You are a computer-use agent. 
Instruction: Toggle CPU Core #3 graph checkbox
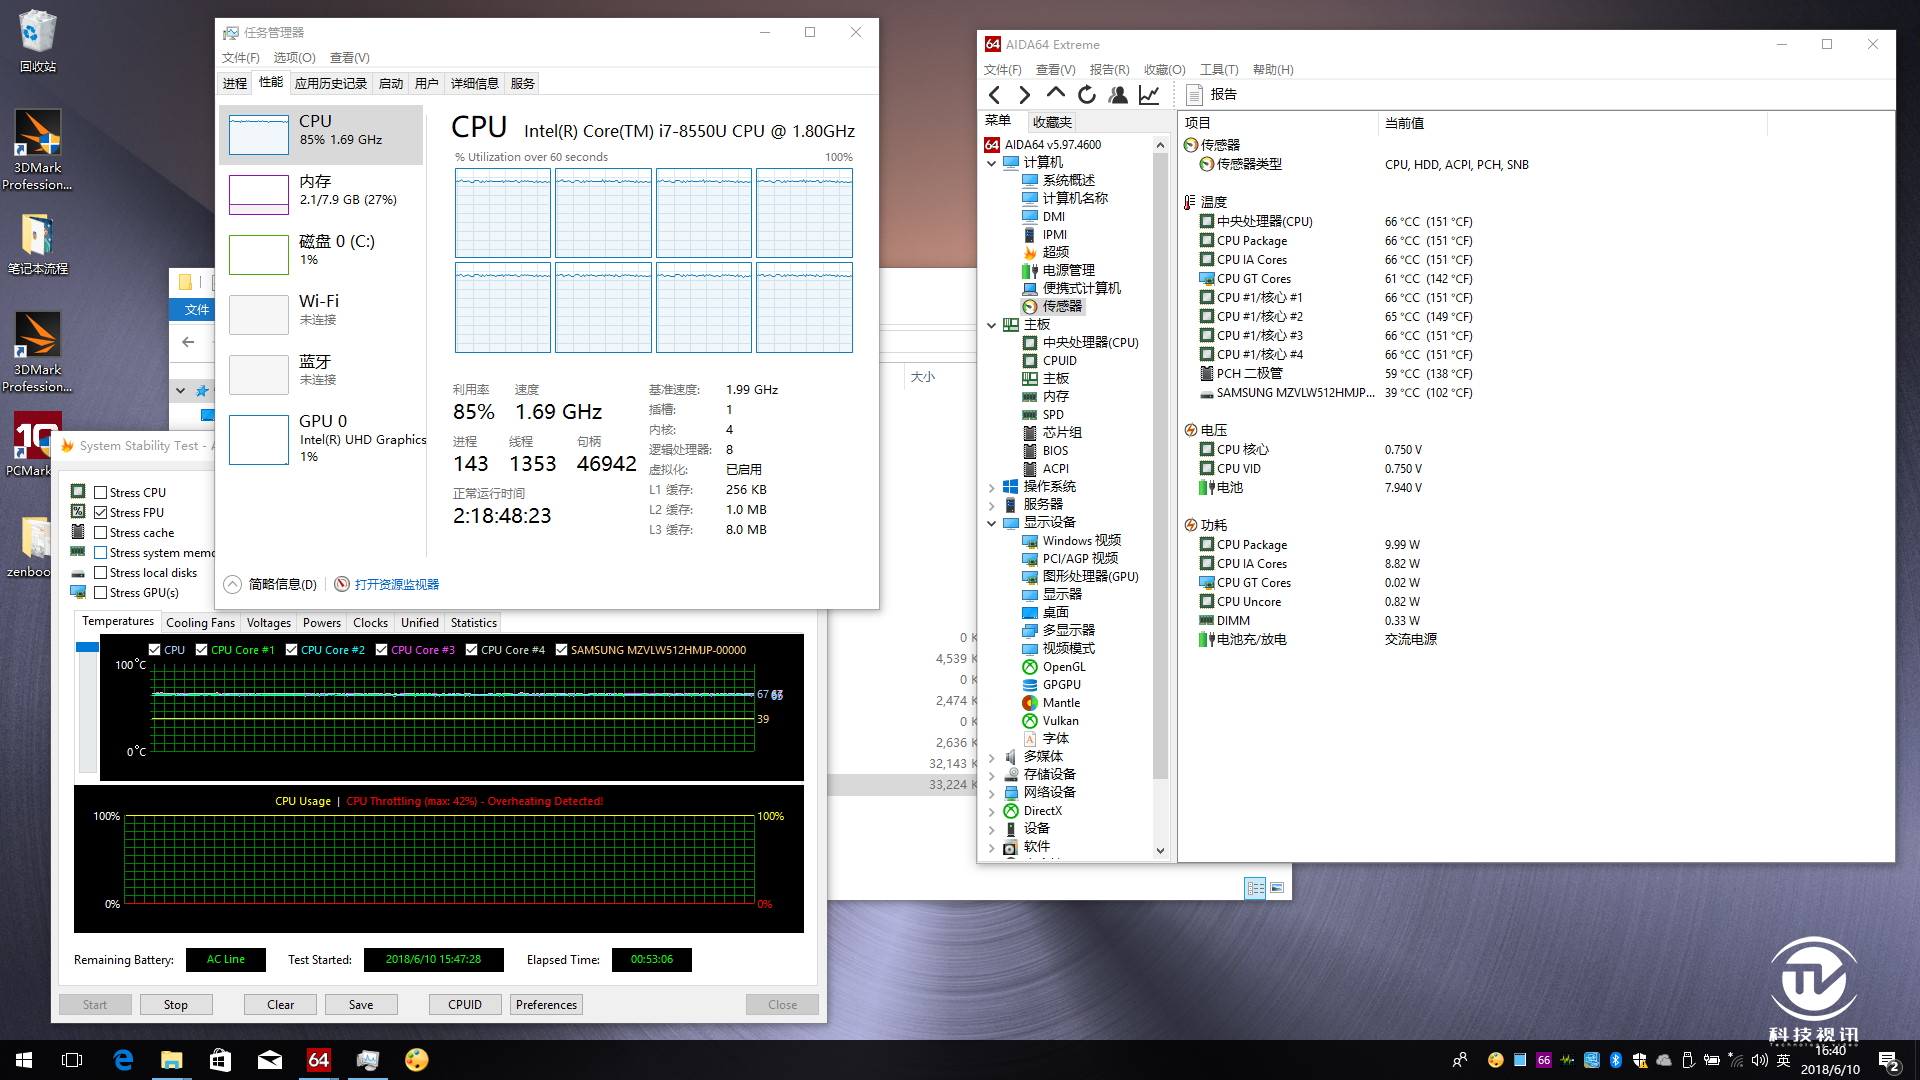coord(381,649)
